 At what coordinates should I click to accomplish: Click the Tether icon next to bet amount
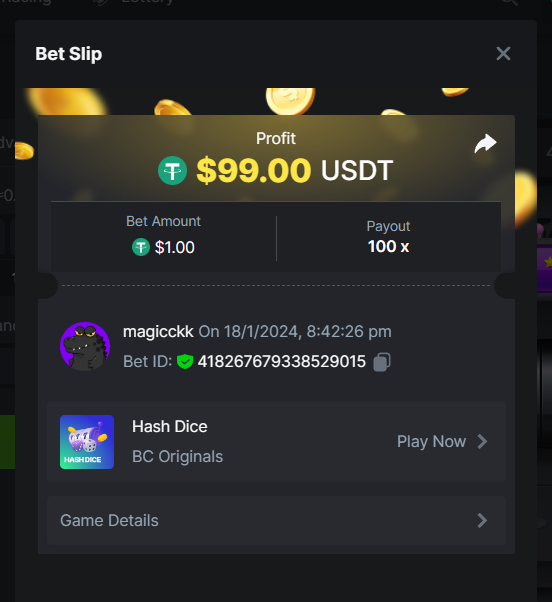point(141,247)
